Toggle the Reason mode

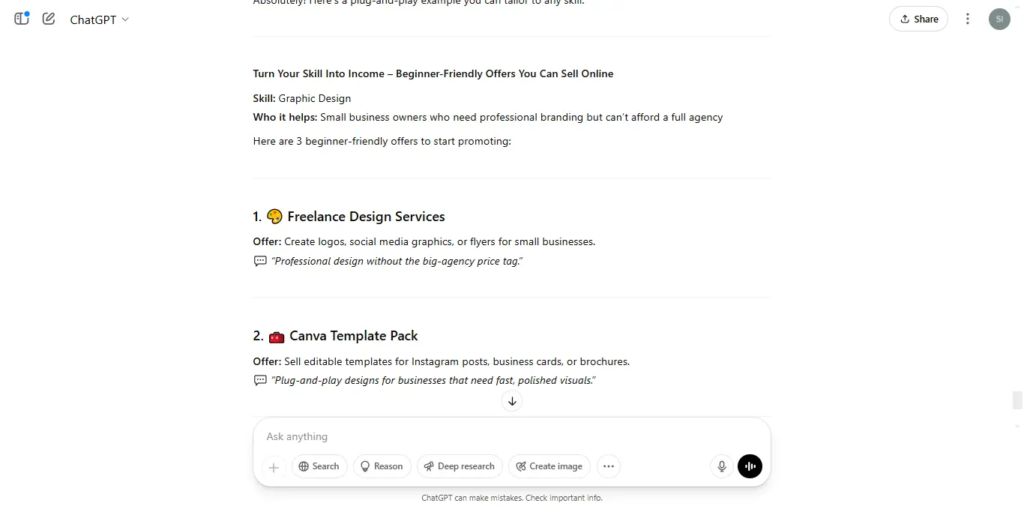pos(382,467)
